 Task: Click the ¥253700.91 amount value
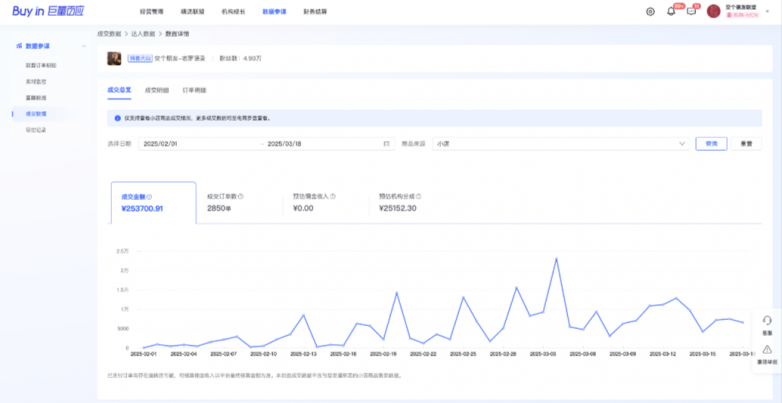click(142, 208)
